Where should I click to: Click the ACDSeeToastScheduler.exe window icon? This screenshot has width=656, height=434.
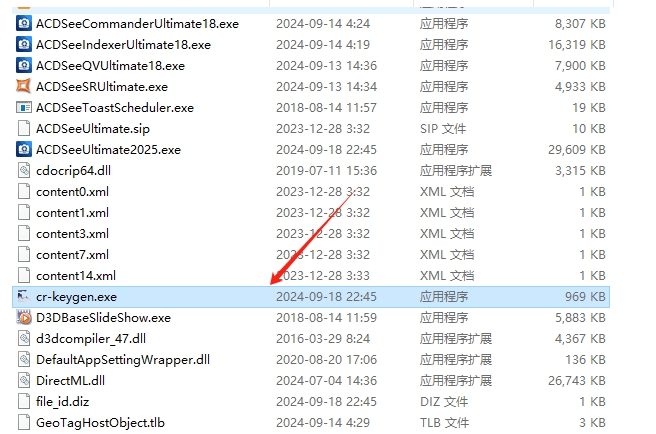click(24, 108)
